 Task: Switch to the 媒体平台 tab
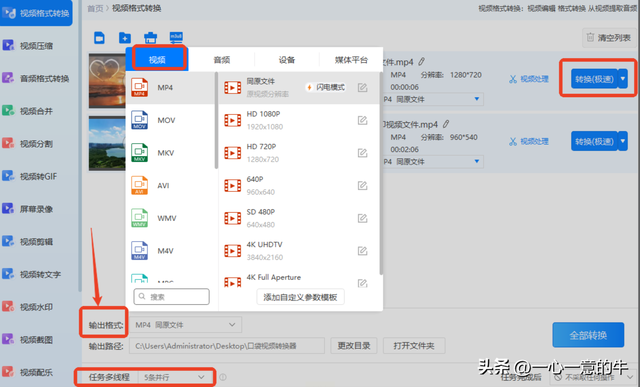tap(351, 60)
